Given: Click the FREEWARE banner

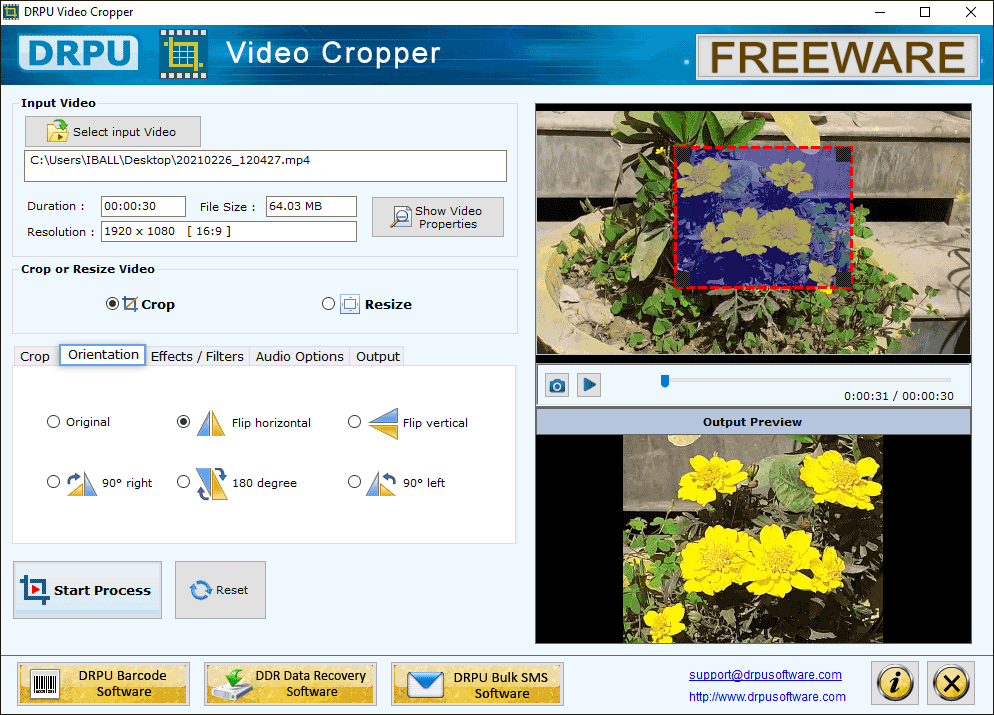Looking at the screenshot, I should point(837,57).
